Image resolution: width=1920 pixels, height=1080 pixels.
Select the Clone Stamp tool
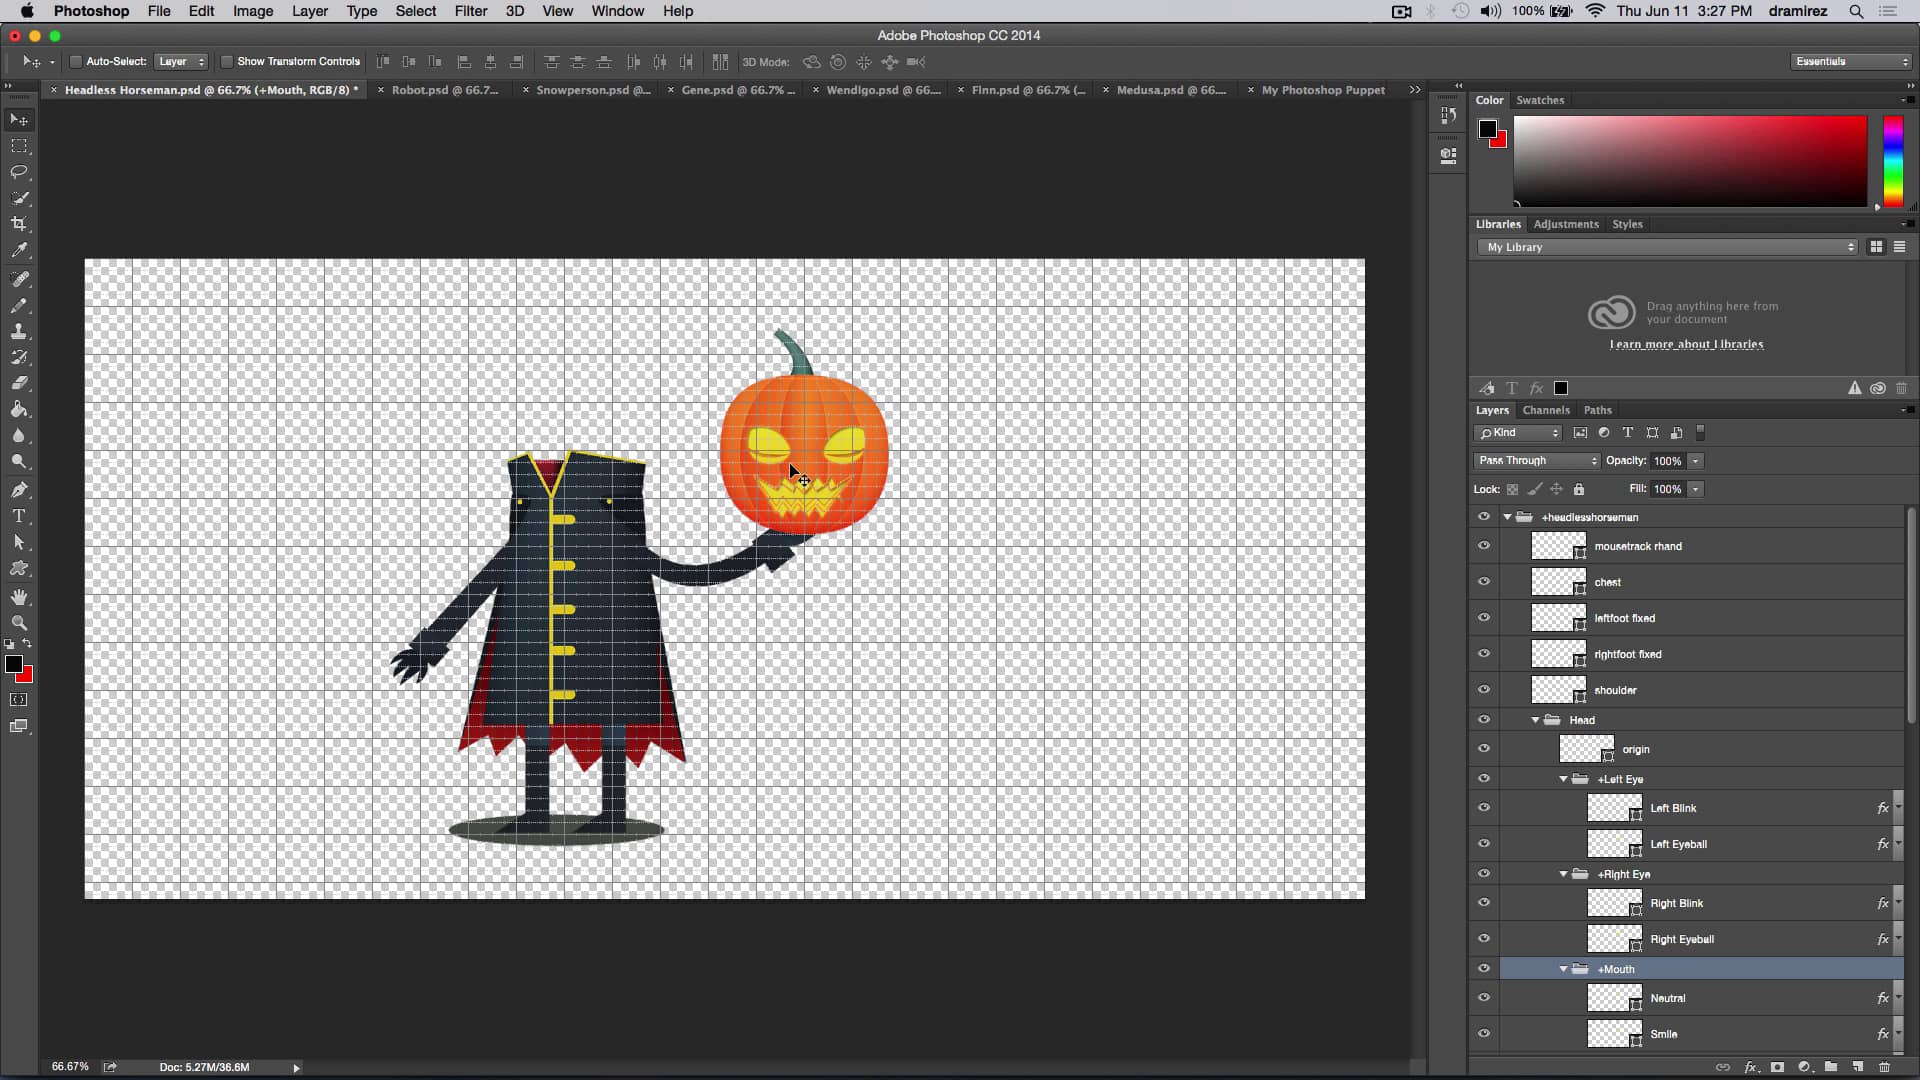[x=20, y=331]
